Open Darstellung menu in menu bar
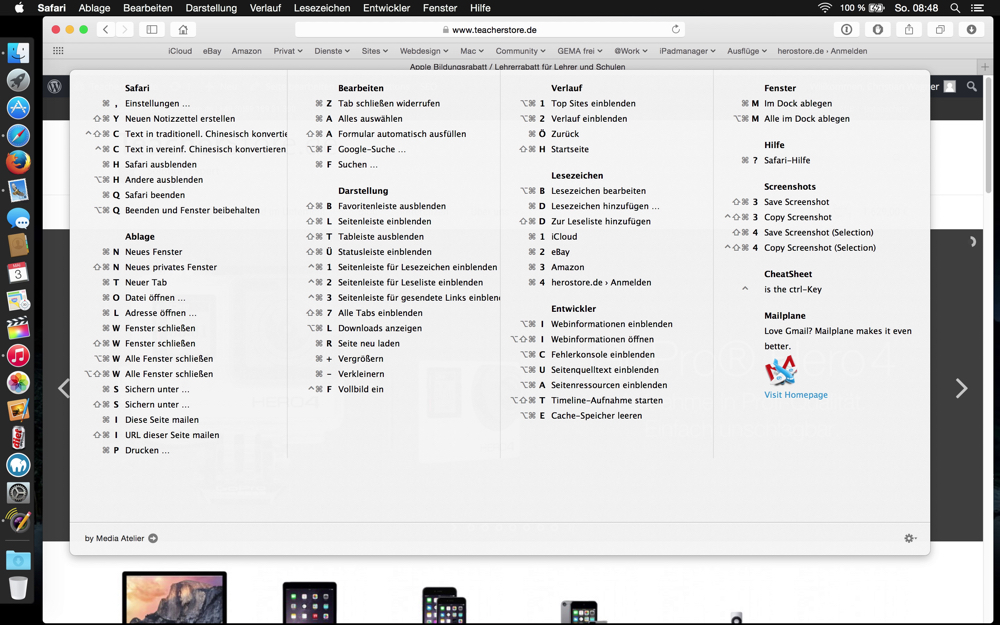The image size is (1000, 625). tap(211, 8)
